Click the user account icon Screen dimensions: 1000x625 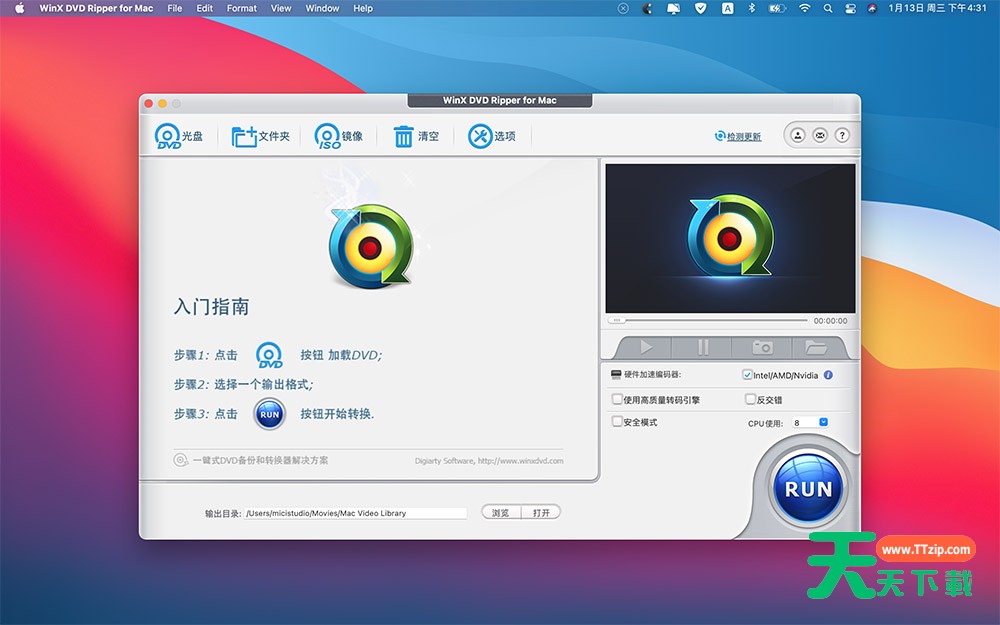[797, 135]
